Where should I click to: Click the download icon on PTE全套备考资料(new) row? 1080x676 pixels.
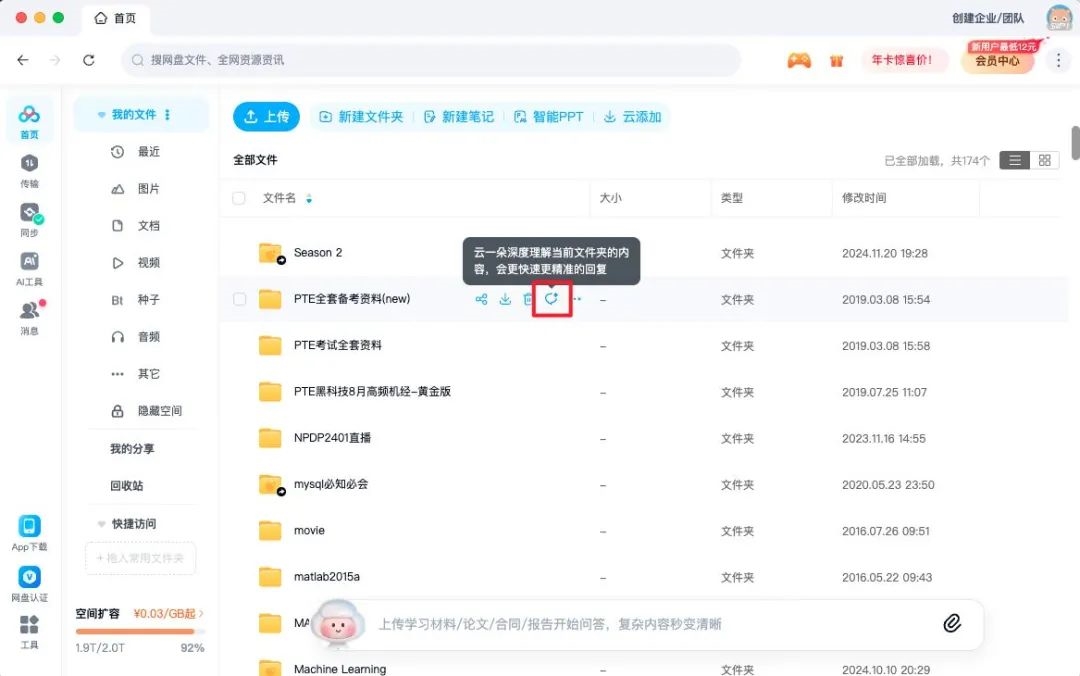pos(505,299)
